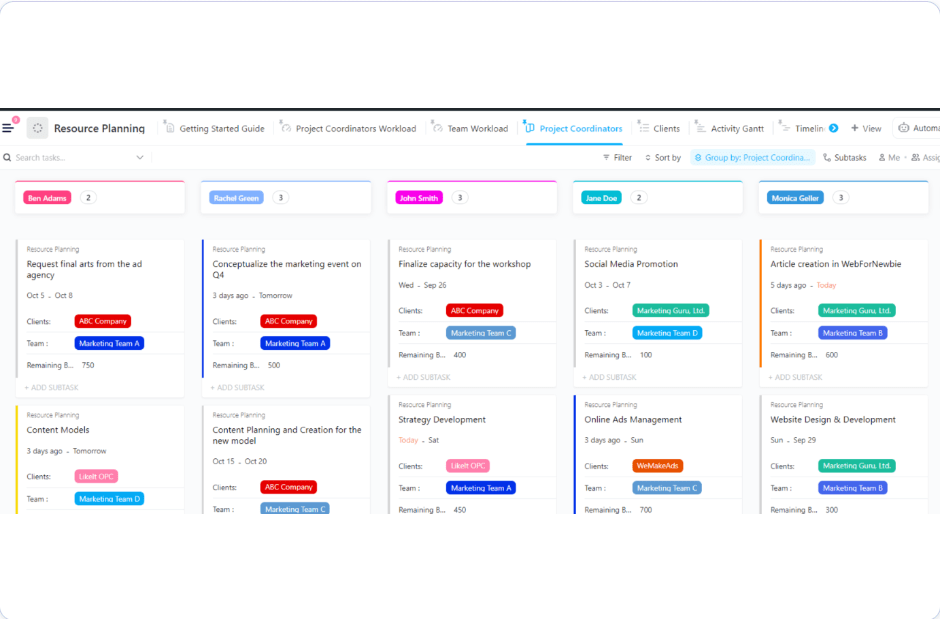
Task: Click Marketing Guru, Ltd. tag on Social Media Promotion
Action: [x=671, y=310]
